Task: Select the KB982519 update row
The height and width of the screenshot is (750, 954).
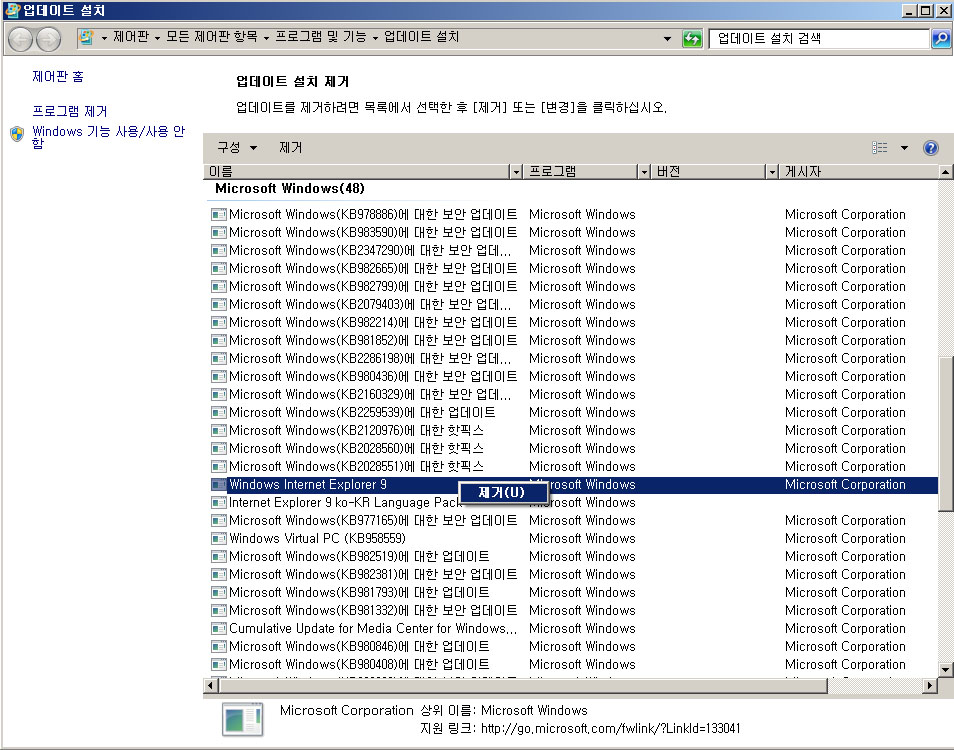Action: [x=573, y=557]
